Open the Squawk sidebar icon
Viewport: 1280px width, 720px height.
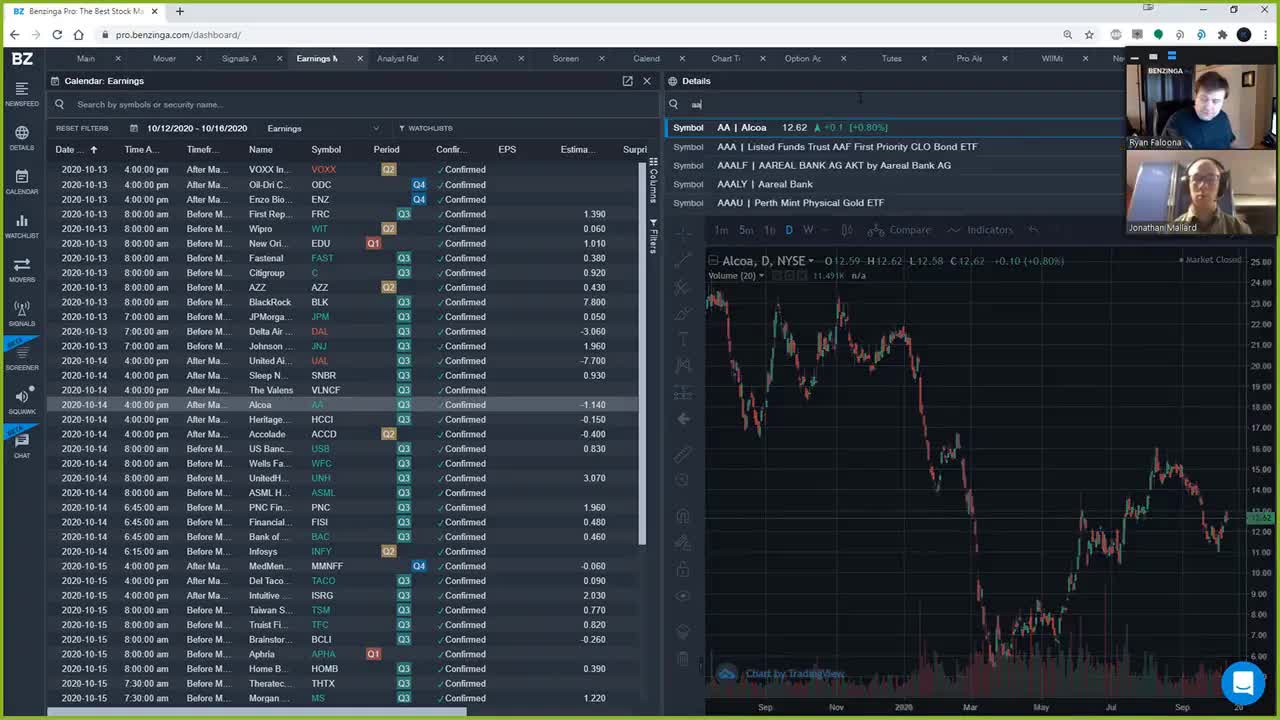(22, 402)
